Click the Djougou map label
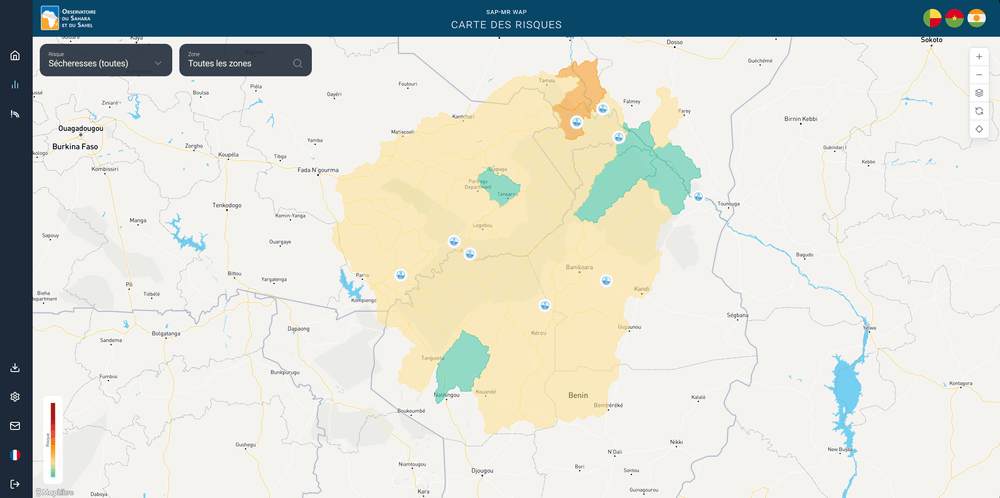The width and height of the screenshot is (1000, 498). click(482, 471)
